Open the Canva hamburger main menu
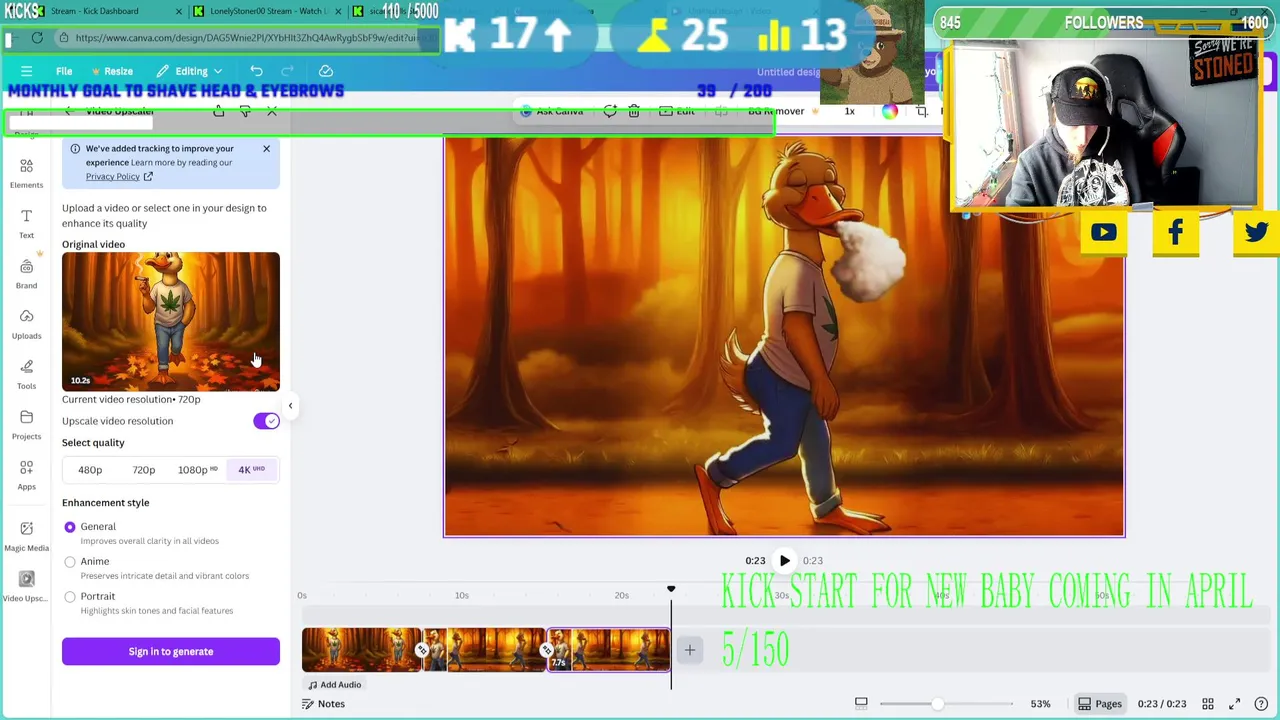Viewport: 1280px width, 720px height. [x=26, y=71]
